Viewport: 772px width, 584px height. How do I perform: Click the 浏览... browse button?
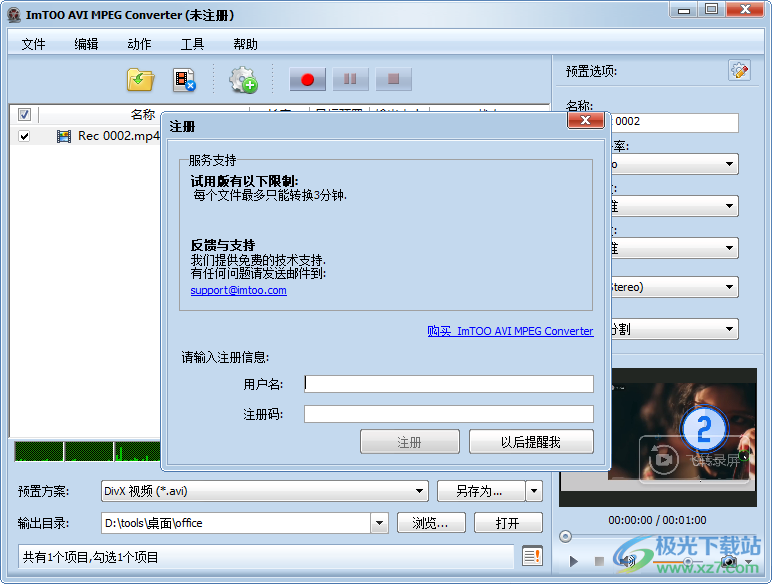(x=431, y=523)
